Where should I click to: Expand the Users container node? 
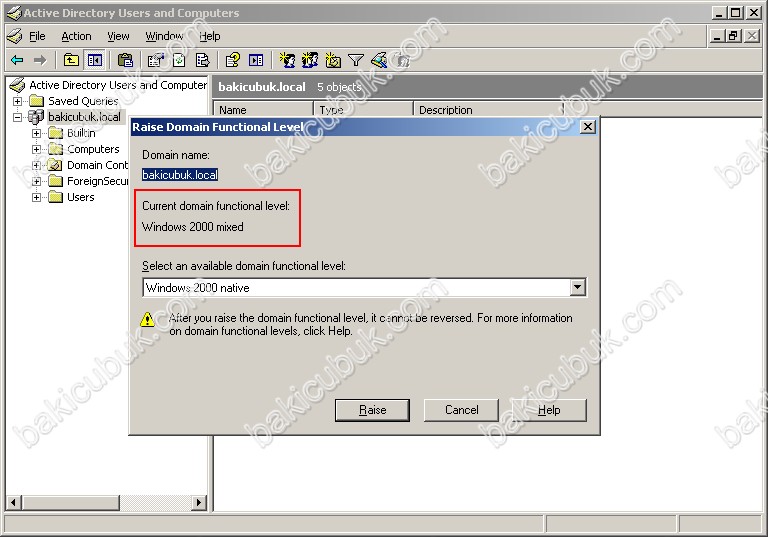[x=36, y=197]
